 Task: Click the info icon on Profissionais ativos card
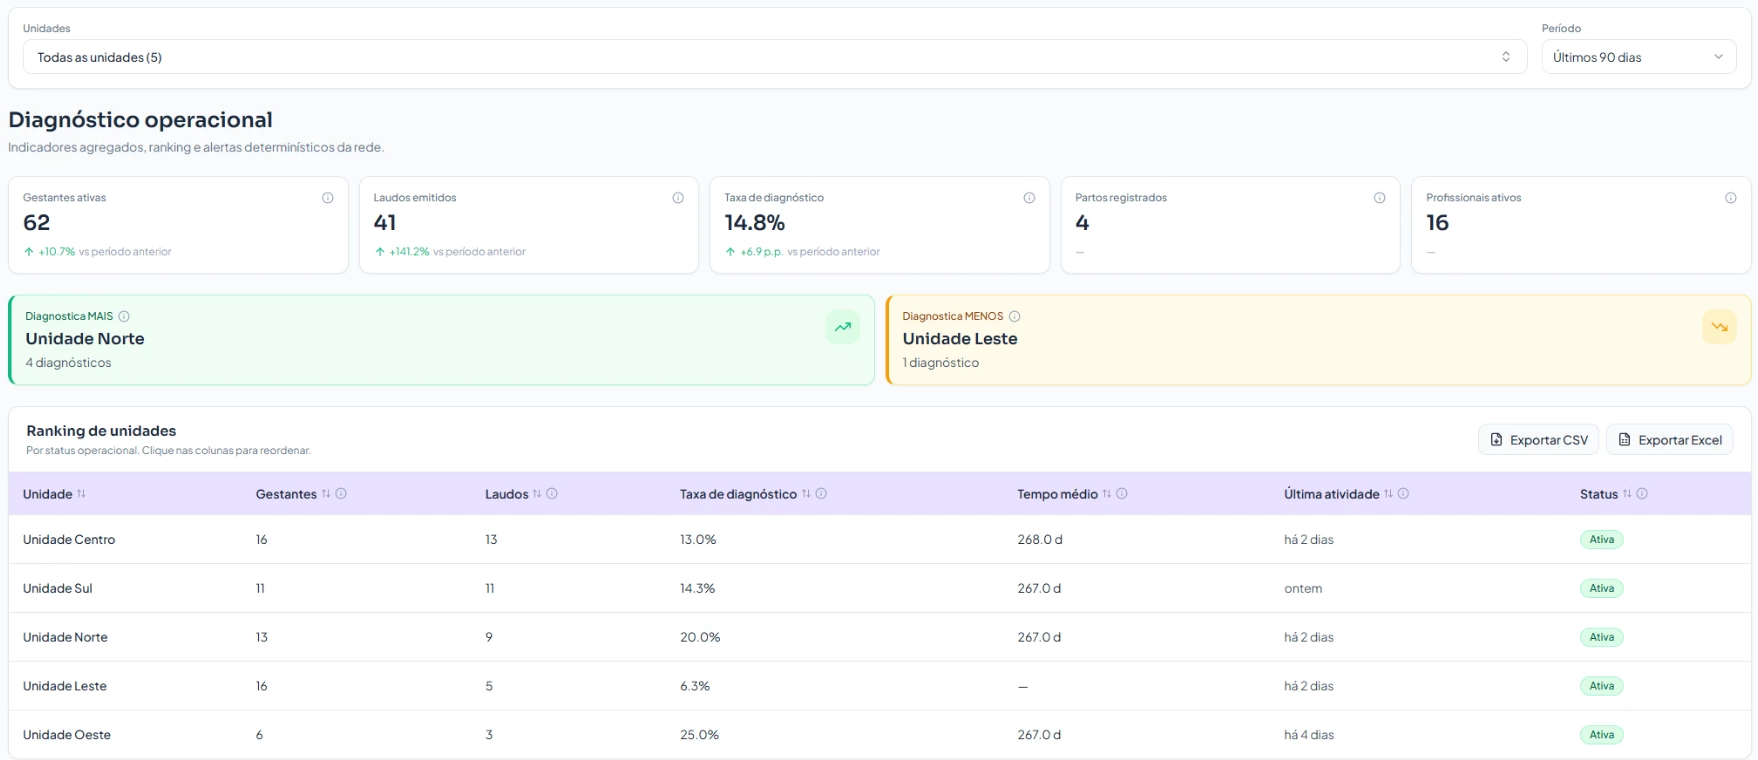(x=1731, y=198)
